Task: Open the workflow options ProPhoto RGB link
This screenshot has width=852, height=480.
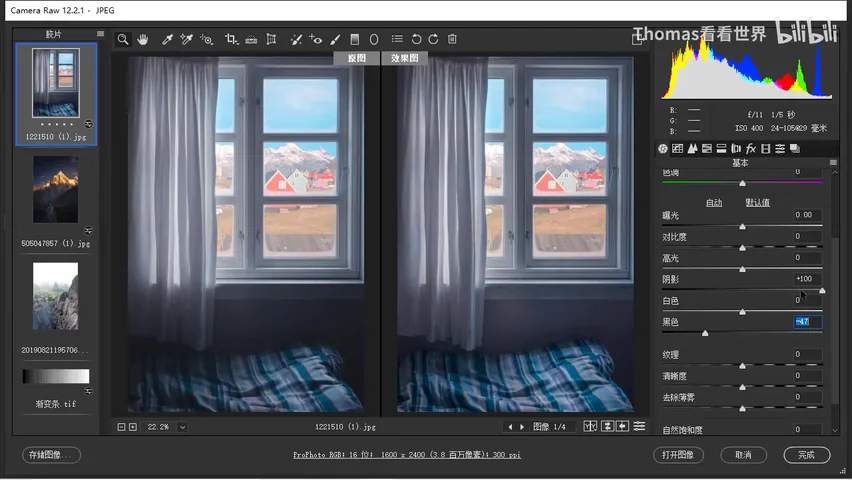Action: tap(407, 455)
